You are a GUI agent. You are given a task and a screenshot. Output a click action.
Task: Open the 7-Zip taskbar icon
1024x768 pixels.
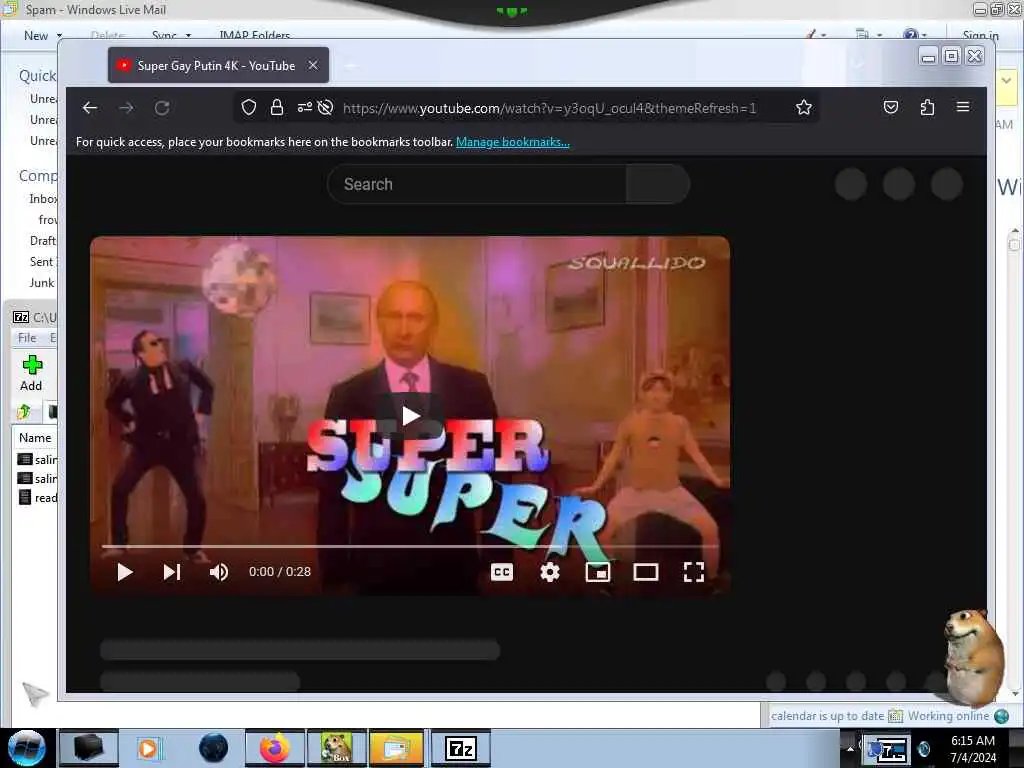click(x=461, y=748)
